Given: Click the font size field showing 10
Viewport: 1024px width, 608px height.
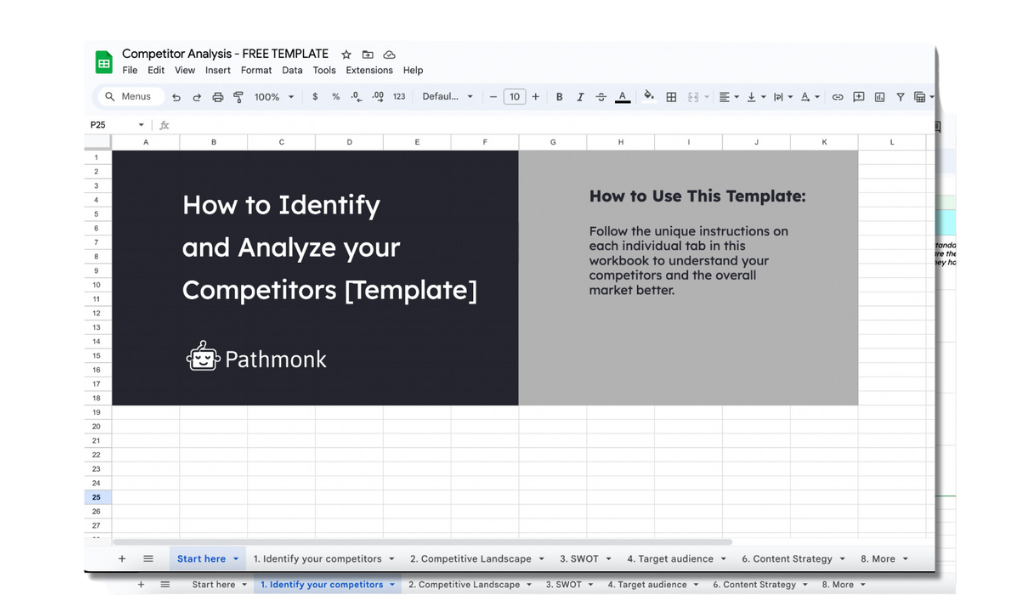Looking at the screenshot, I should (514, 97).
